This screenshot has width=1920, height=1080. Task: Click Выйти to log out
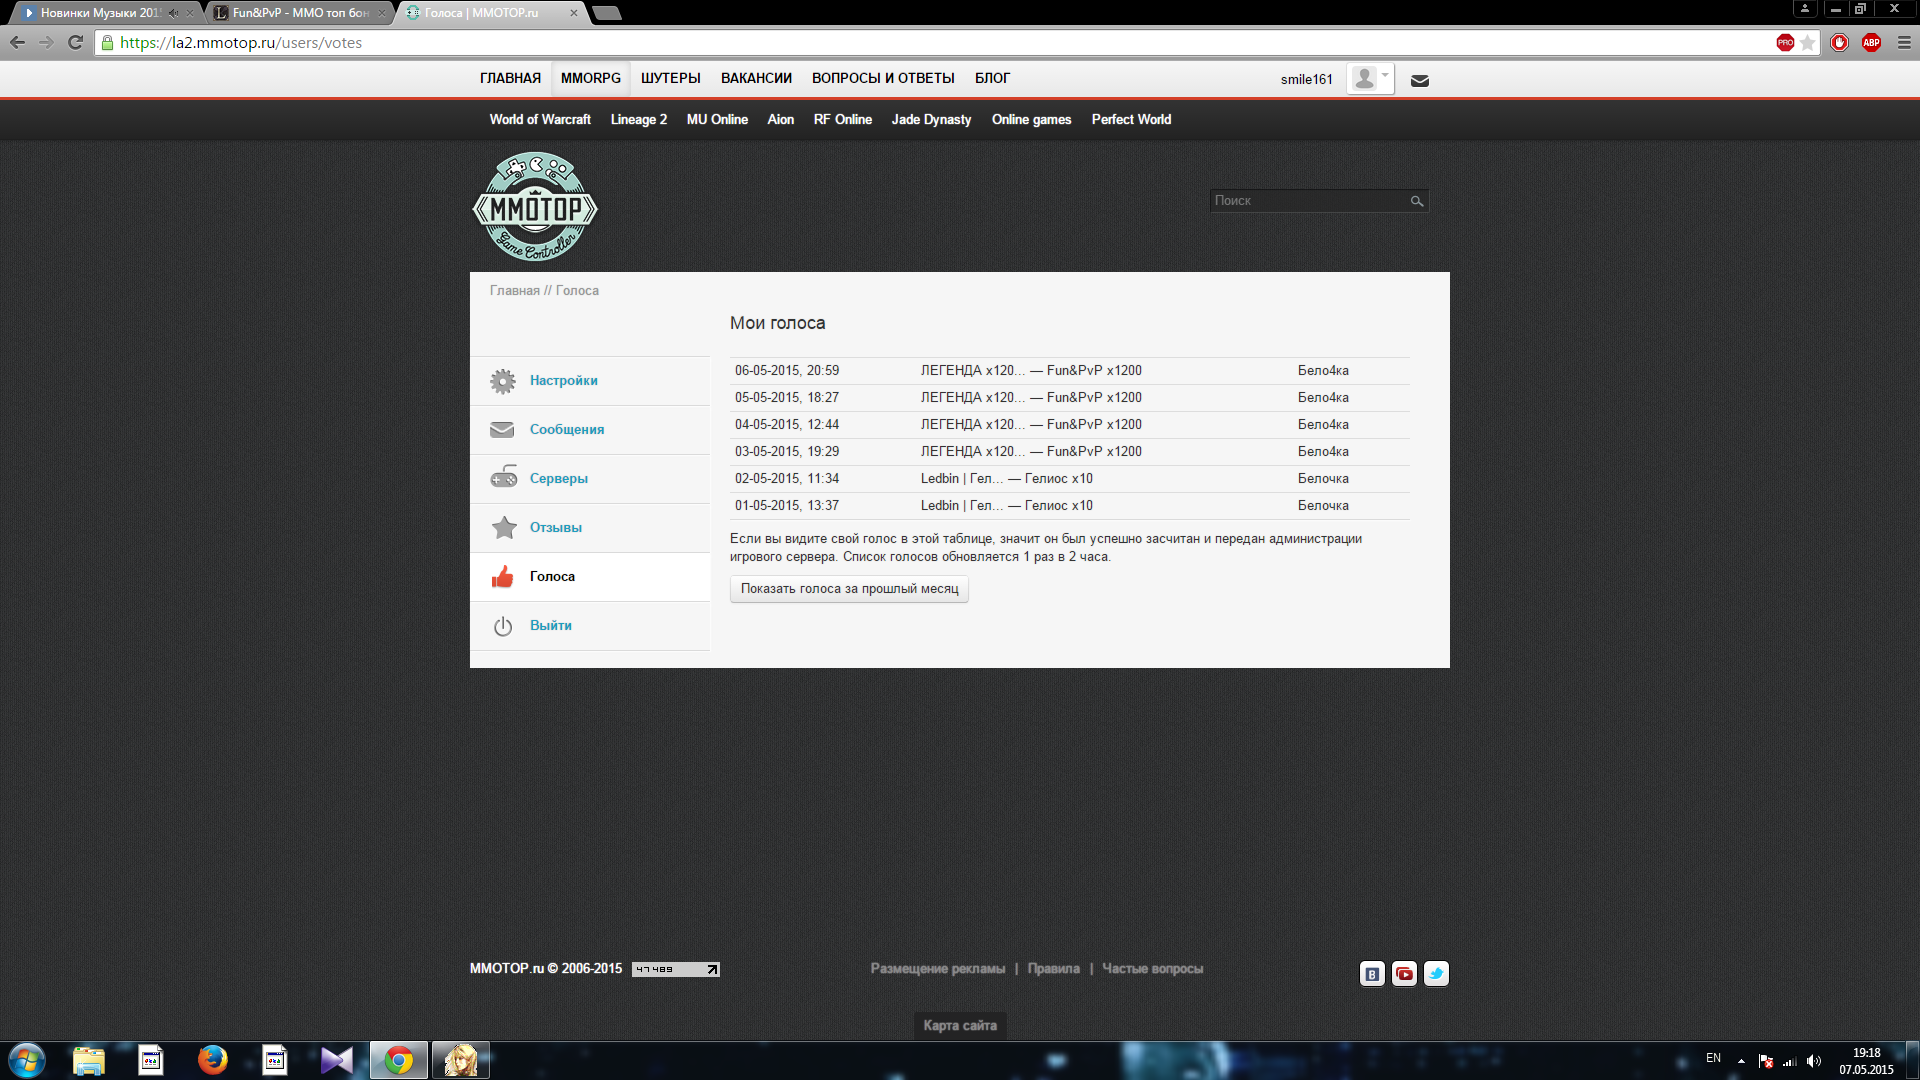(x=550, y=626)
